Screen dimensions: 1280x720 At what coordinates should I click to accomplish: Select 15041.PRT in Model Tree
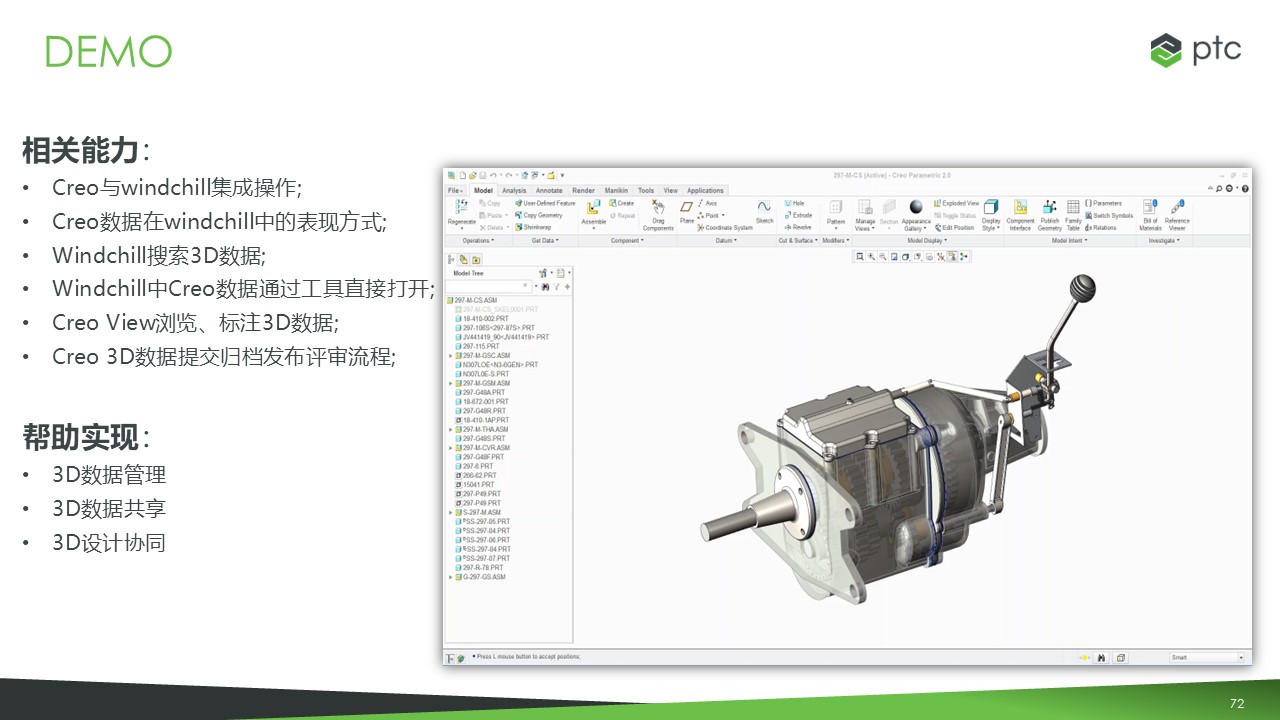point(477,484)
